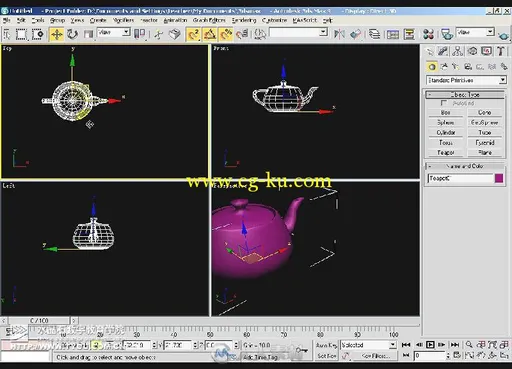Open the Standard Primitives dropdown
The height and width of the screenshot is (369, 512).
(466, 80)
